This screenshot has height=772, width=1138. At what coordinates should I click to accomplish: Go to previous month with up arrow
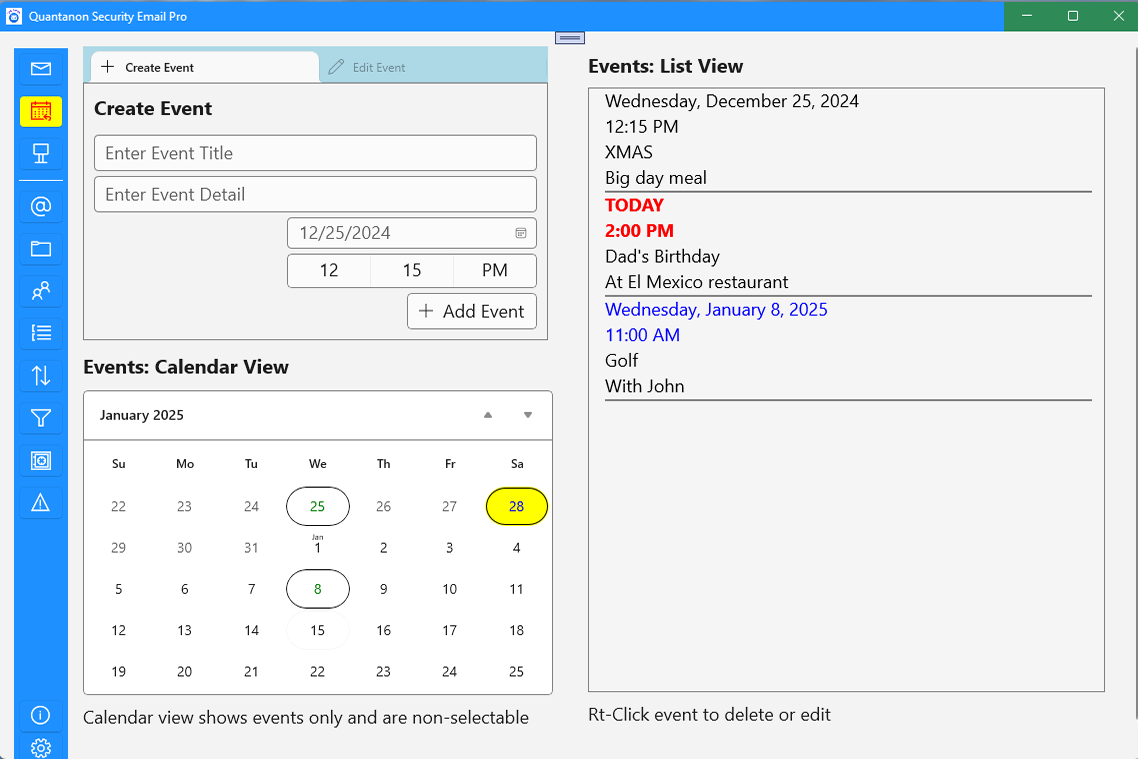(488, 415)
